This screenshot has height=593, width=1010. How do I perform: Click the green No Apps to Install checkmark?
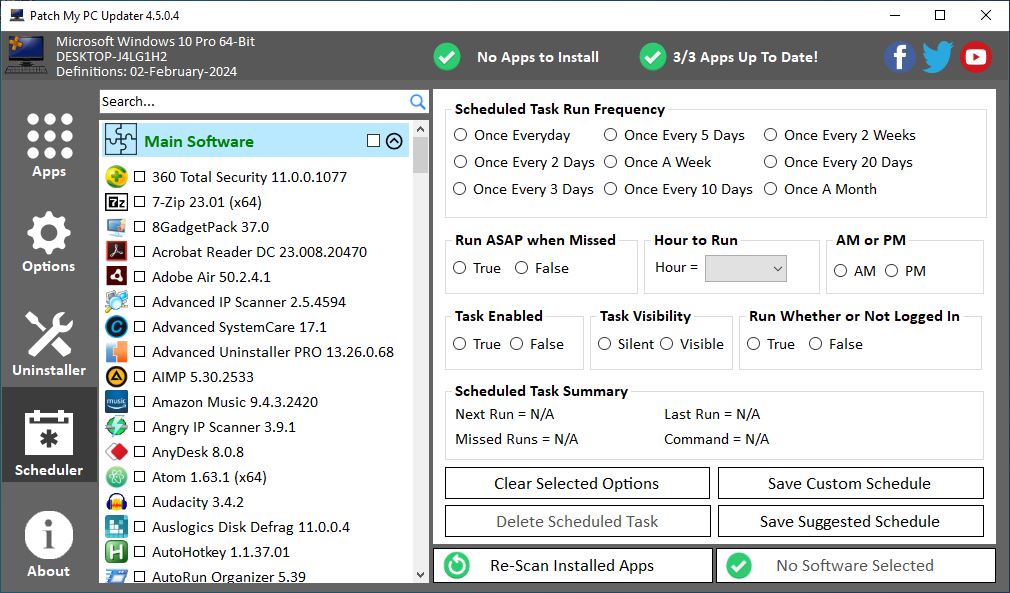446,57
